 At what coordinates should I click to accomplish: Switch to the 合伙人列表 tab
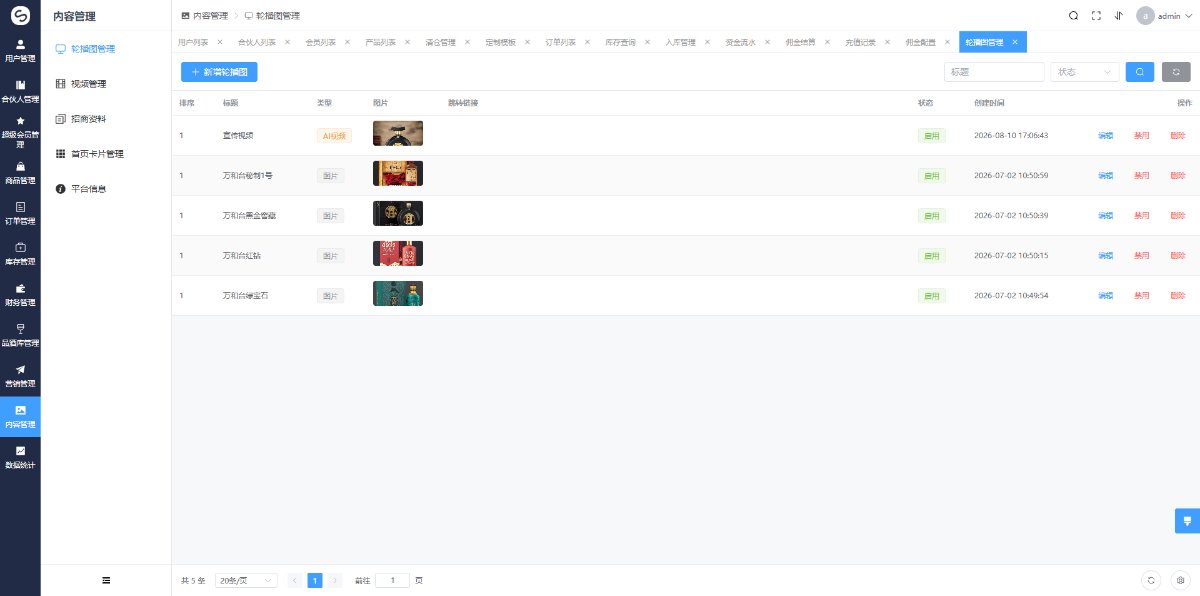click(x=257, y=42)
